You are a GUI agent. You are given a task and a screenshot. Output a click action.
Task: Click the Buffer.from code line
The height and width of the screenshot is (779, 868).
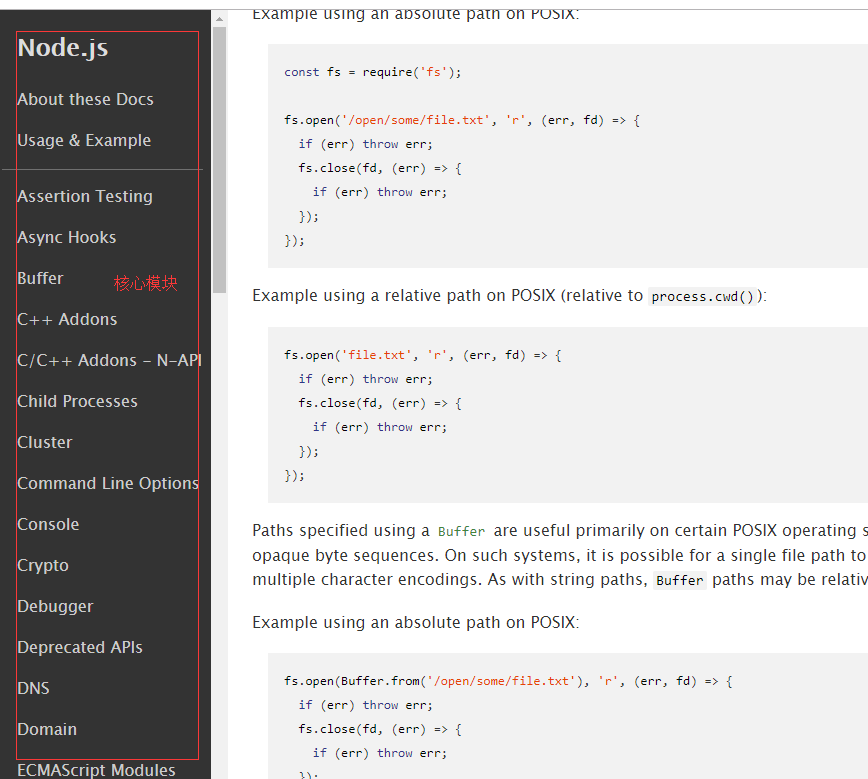click(508, 681)
